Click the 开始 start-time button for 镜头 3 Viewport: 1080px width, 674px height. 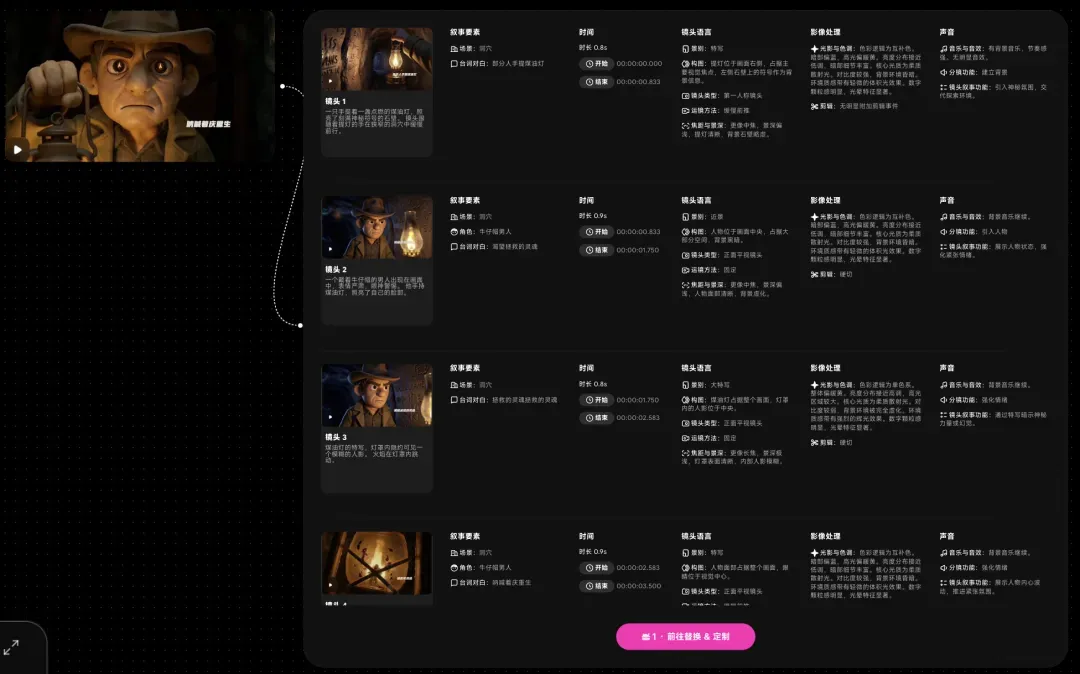coord(596,400)
